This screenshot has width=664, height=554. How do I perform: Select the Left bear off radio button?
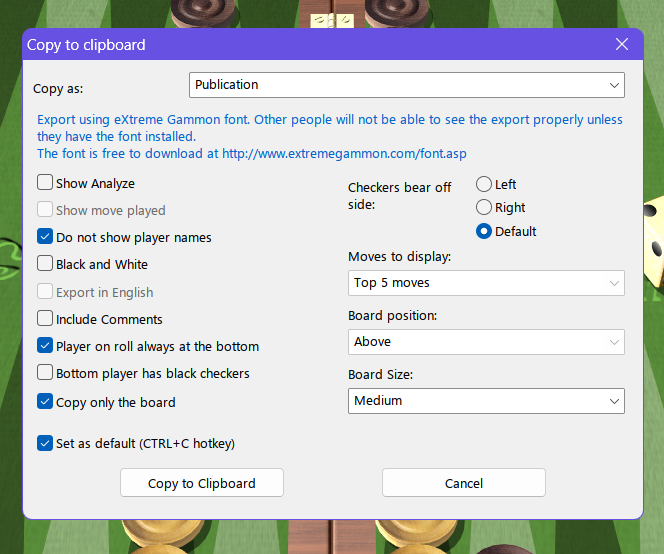tap(484, 184)
